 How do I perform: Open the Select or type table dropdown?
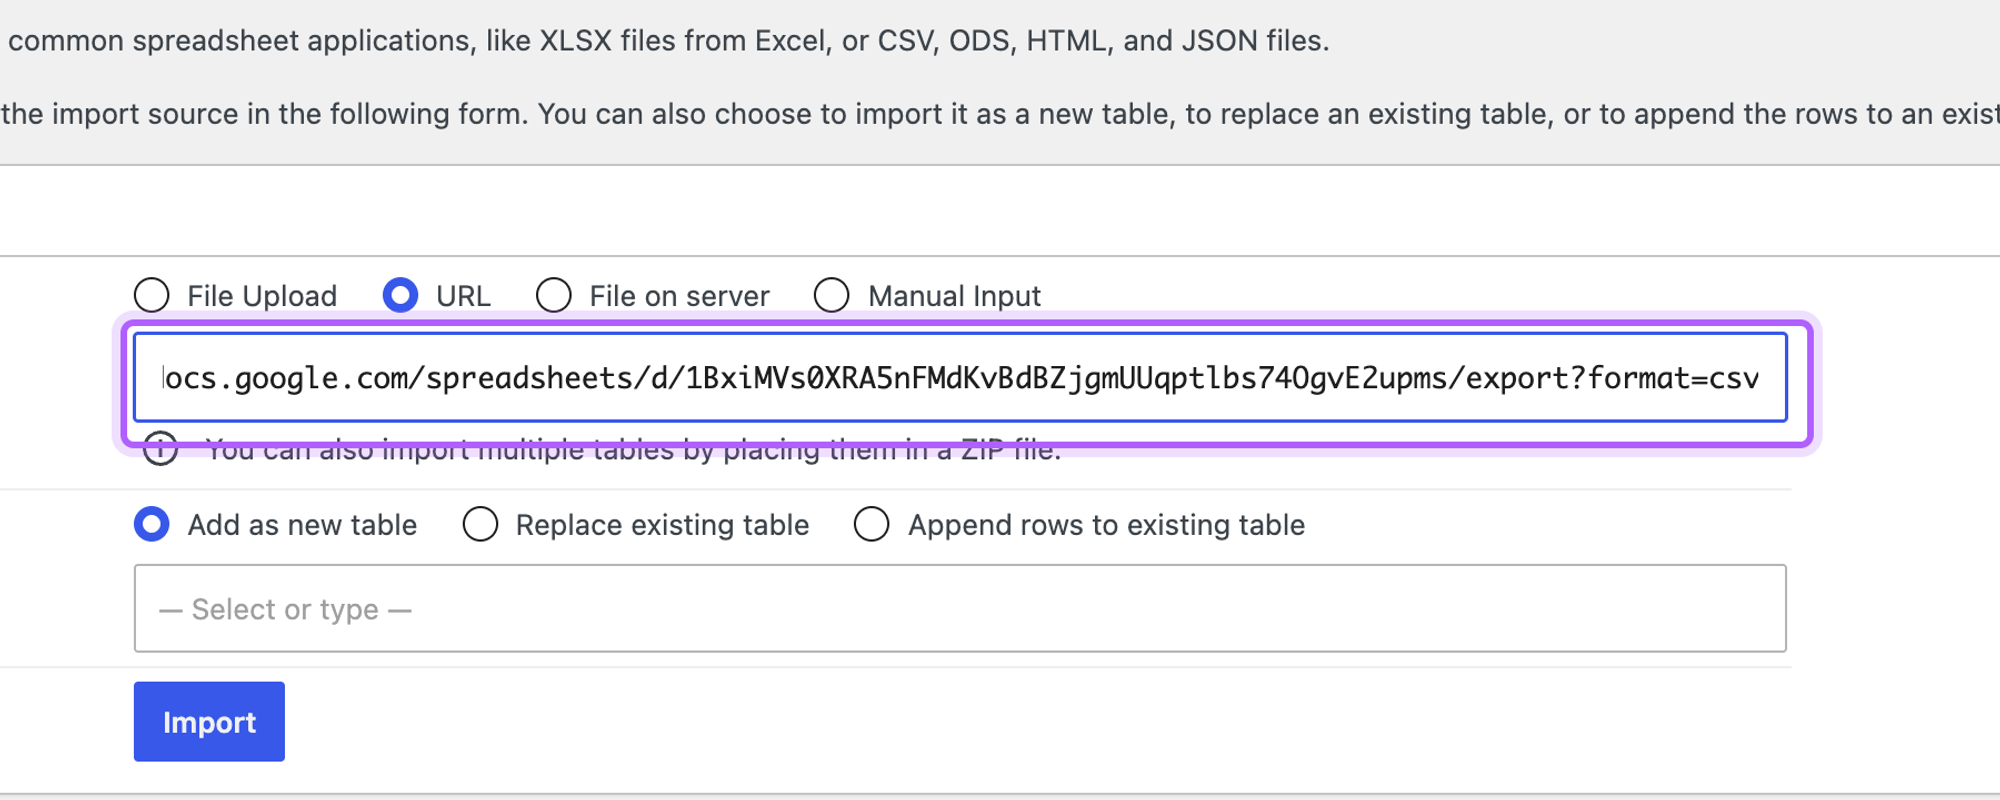[x=960, y=608]
